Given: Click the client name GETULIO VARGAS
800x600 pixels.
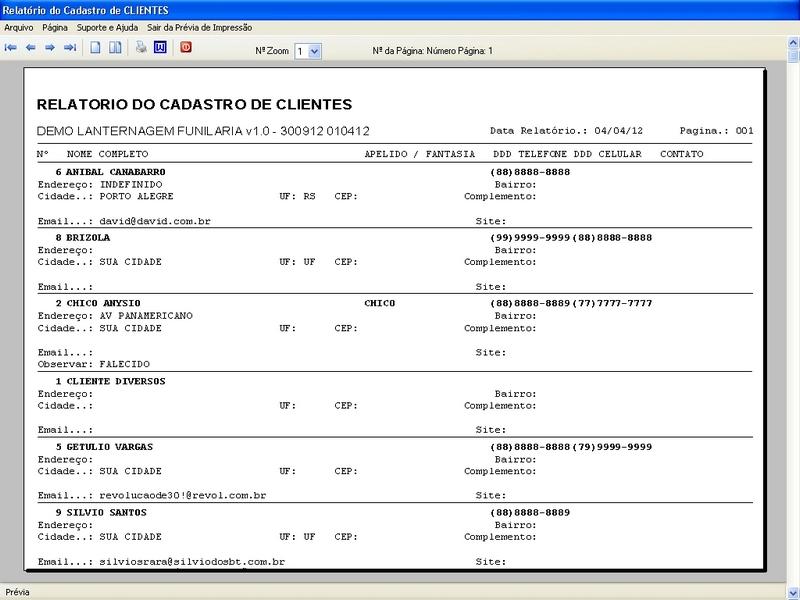Looking at the screenshot, I should (110, 447).
